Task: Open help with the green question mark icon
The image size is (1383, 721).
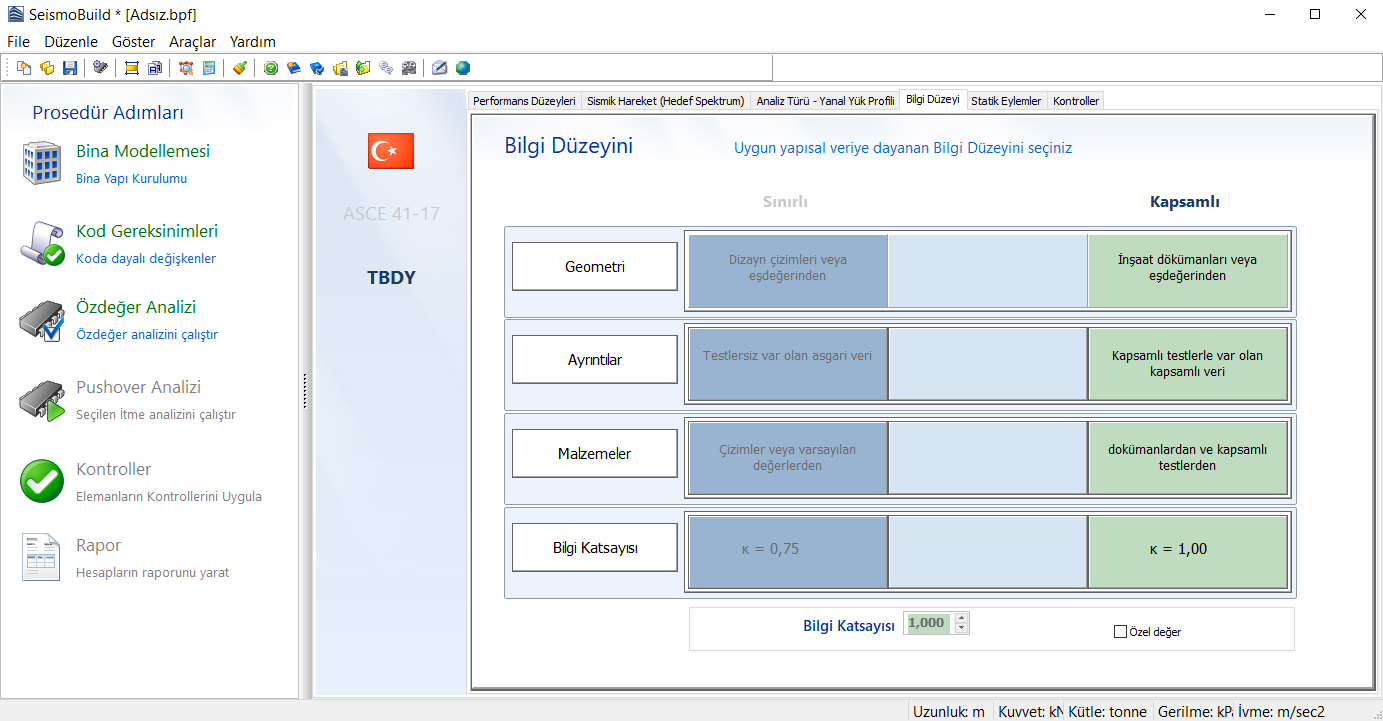Action: [x=270, y=68]
